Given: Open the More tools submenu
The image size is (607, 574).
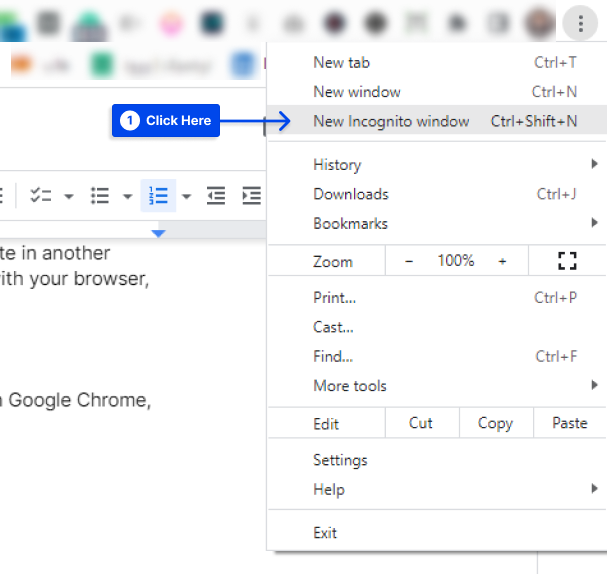Looking at the screenshot, I should tap(437, 386).
